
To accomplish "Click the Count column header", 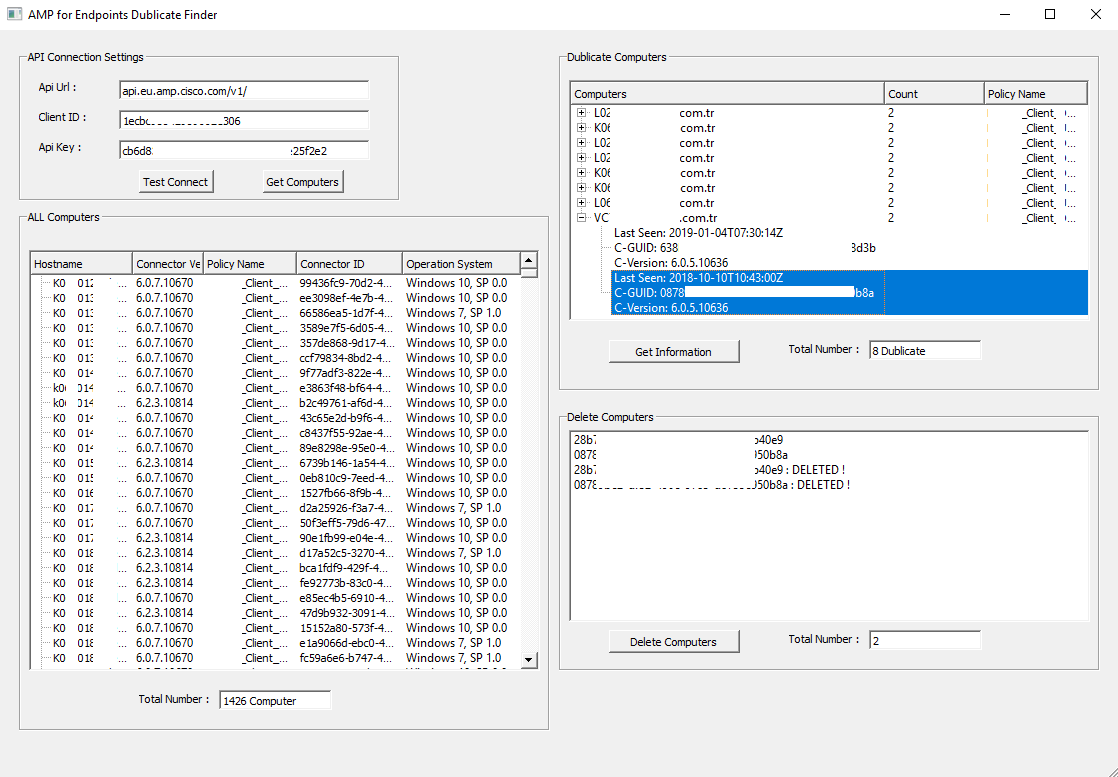I will coord(934,94).
